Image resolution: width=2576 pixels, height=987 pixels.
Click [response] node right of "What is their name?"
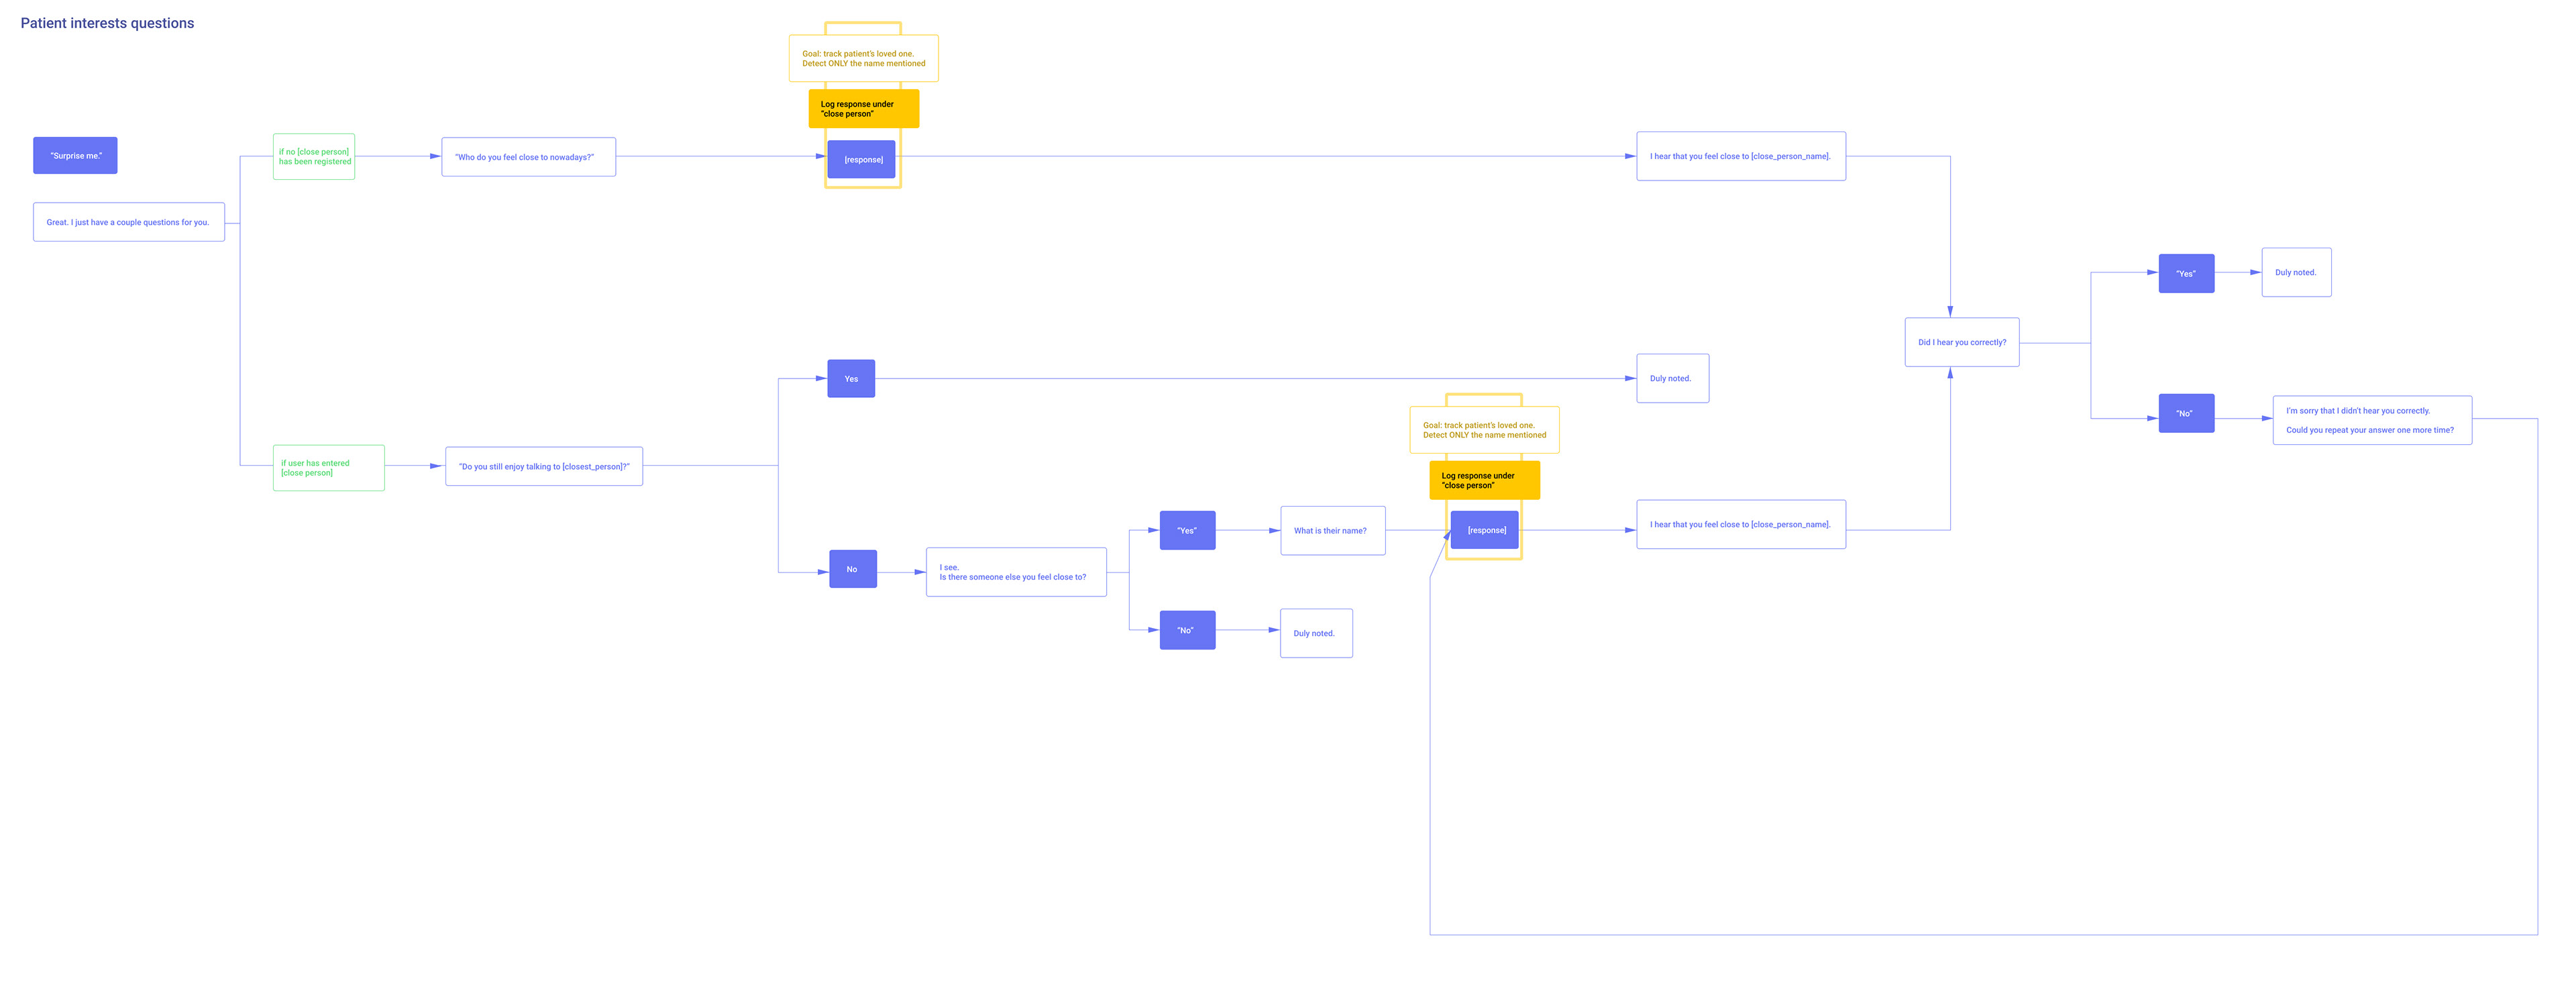[x=1485, y=530]
